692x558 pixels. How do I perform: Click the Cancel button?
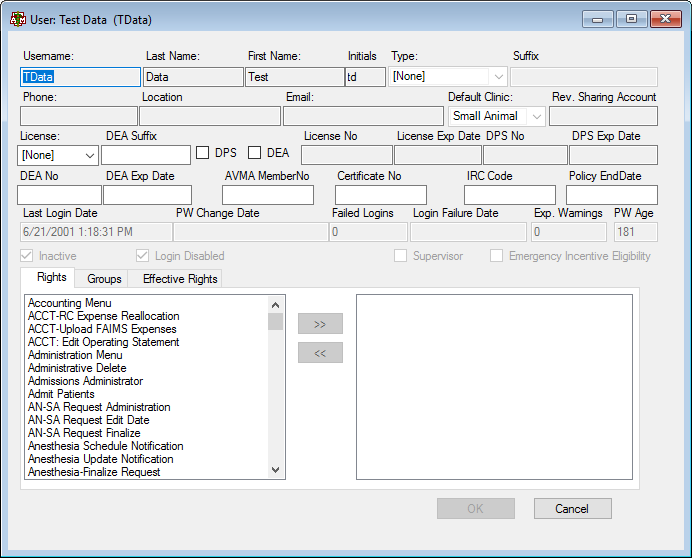572,509
